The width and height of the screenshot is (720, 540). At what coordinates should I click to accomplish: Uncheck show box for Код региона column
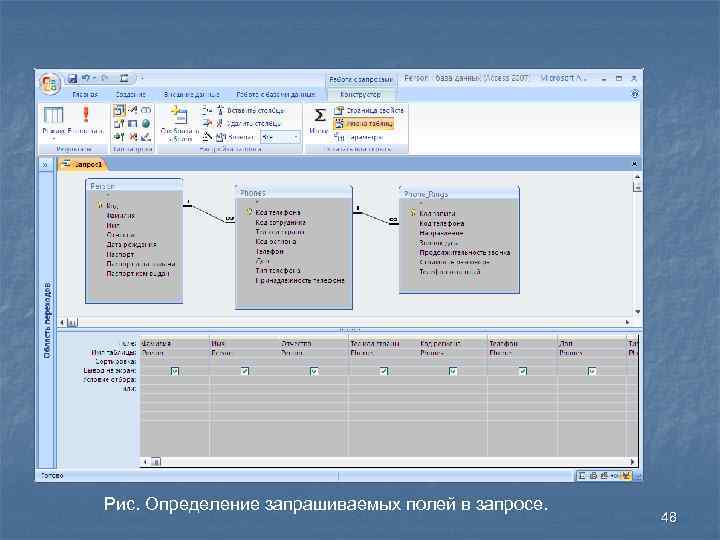click(453, 371)
